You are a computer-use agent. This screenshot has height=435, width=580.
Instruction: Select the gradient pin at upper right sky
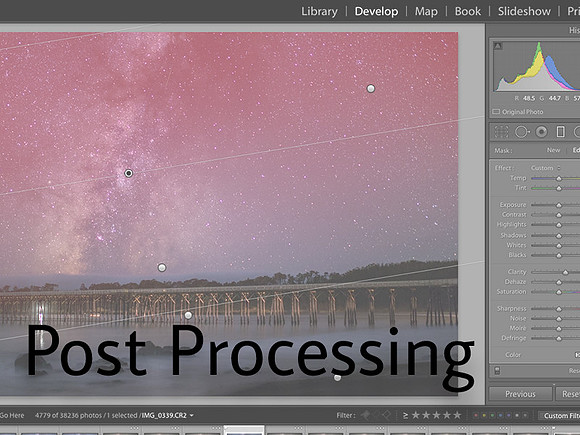371,88
